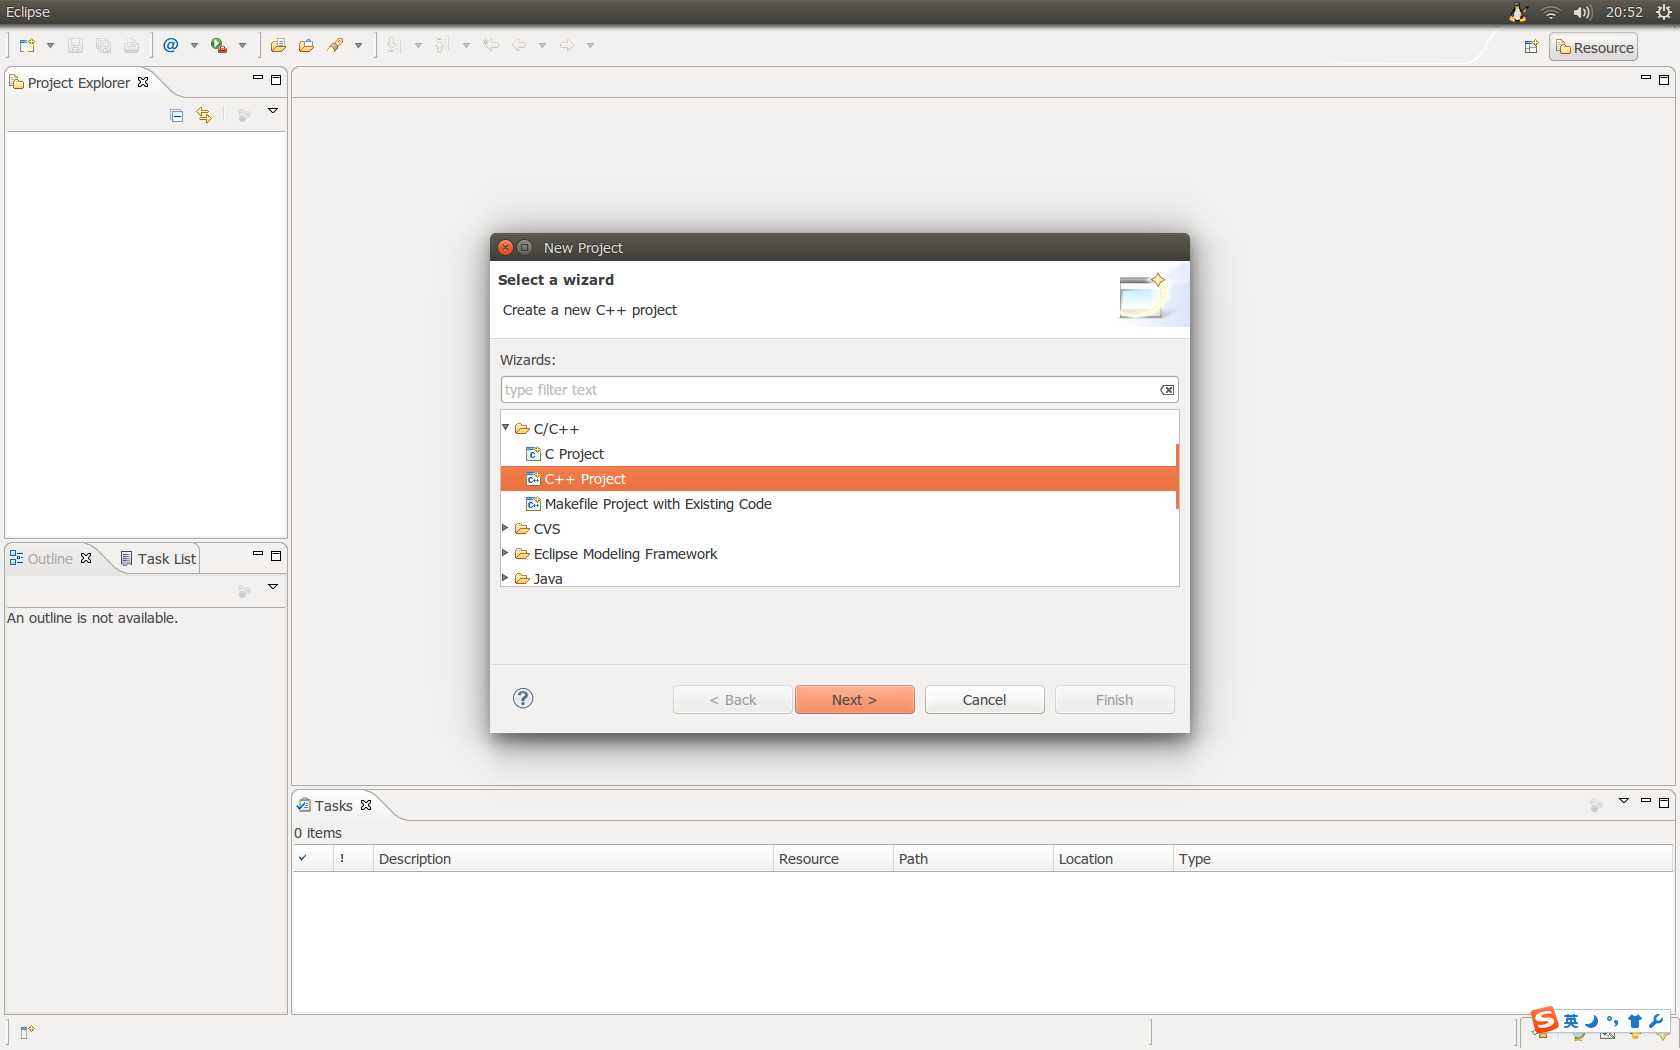1680x1050 pixels.
Task: Click the Back navigation arrow icon
Action: 519,45
